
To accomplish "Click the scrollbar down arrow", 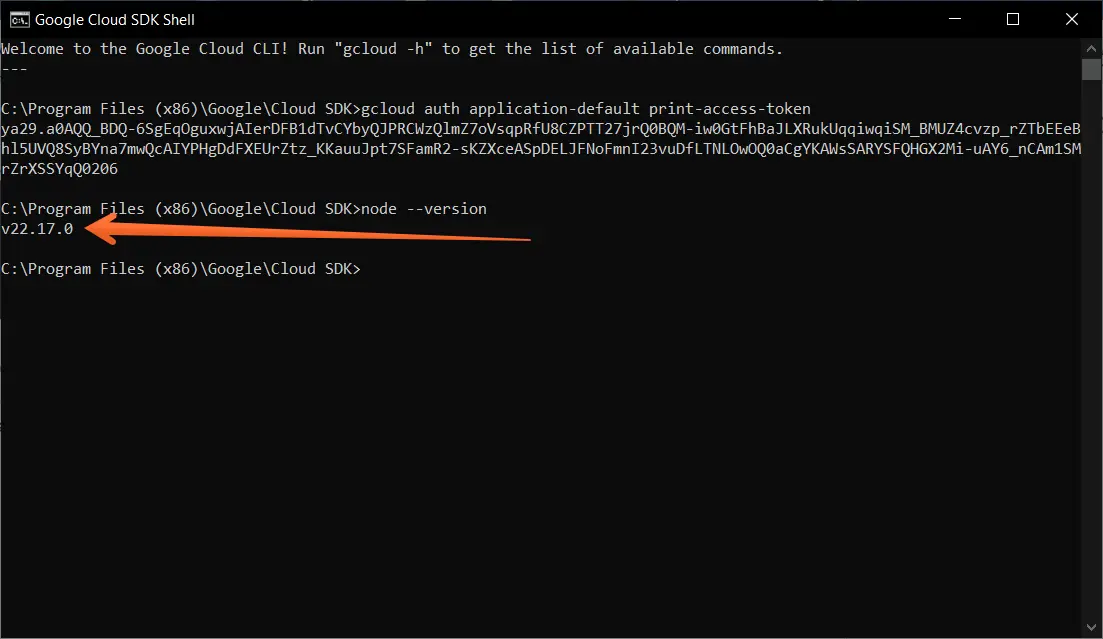I will tap(1092, 629).
